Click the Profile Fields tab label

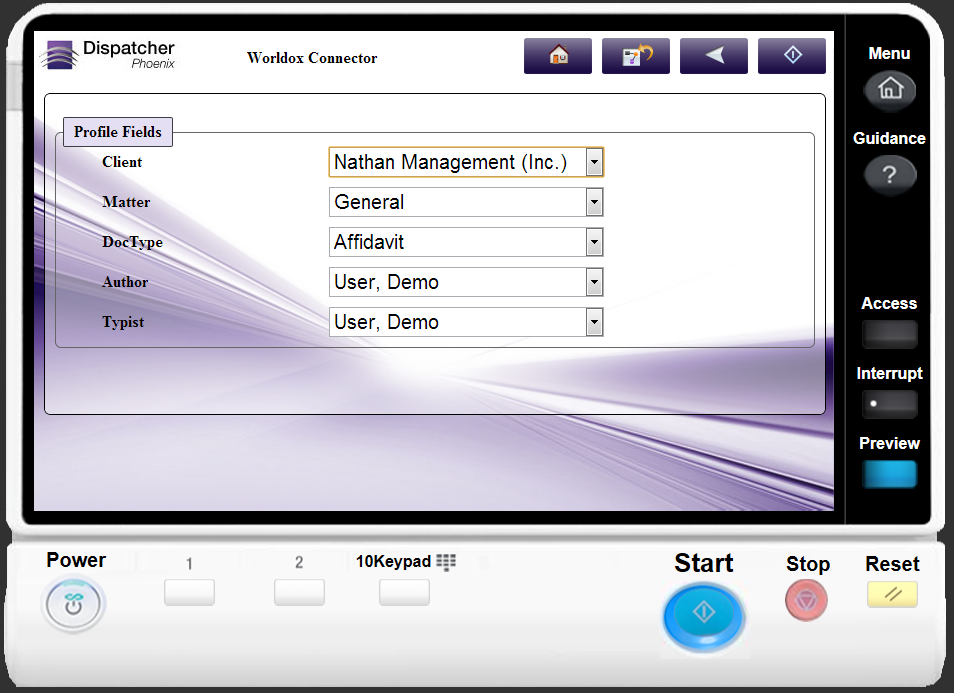point(118,132)
